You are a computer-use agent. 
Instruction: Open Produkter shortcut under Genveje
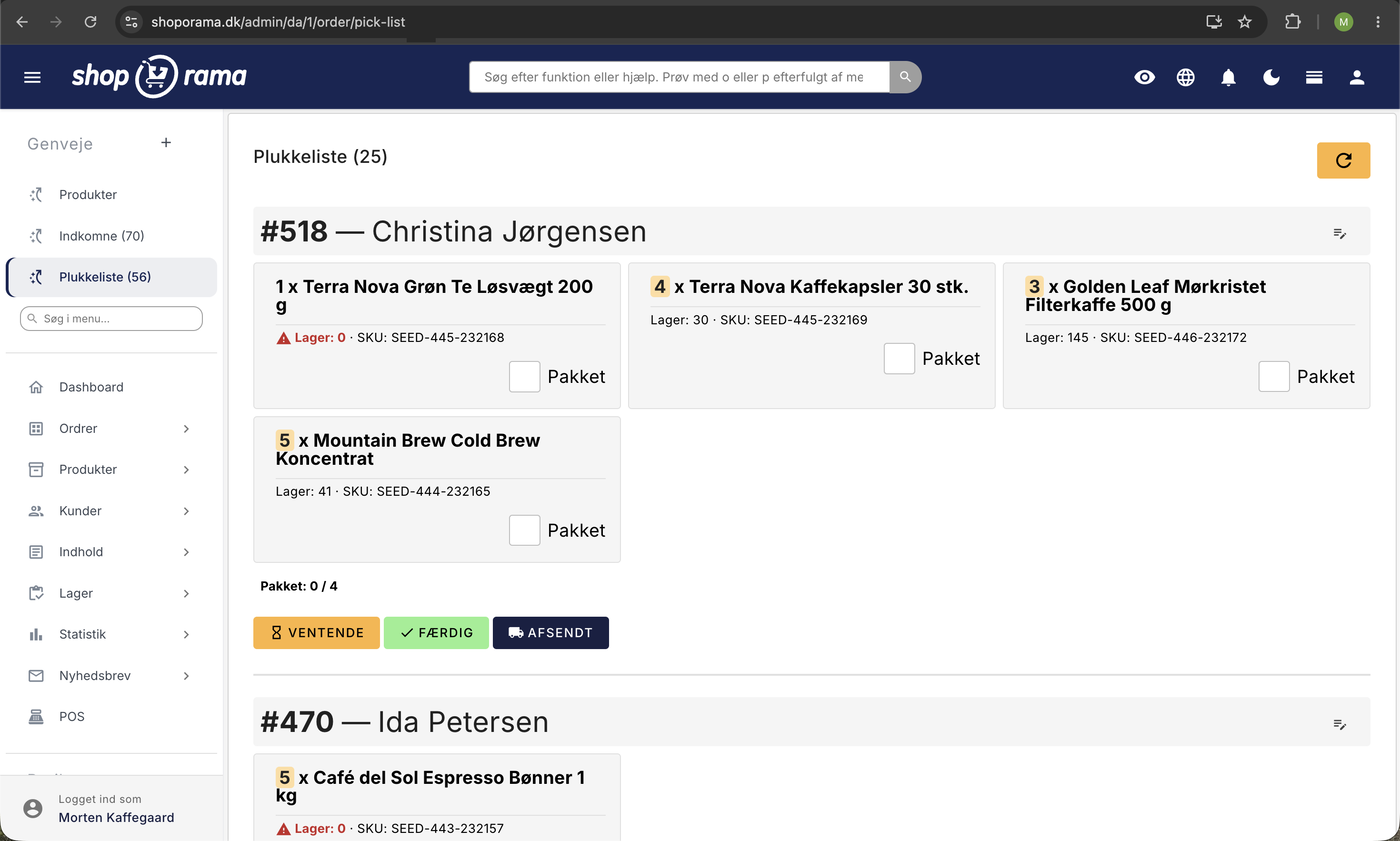click(x=111, y=195)
